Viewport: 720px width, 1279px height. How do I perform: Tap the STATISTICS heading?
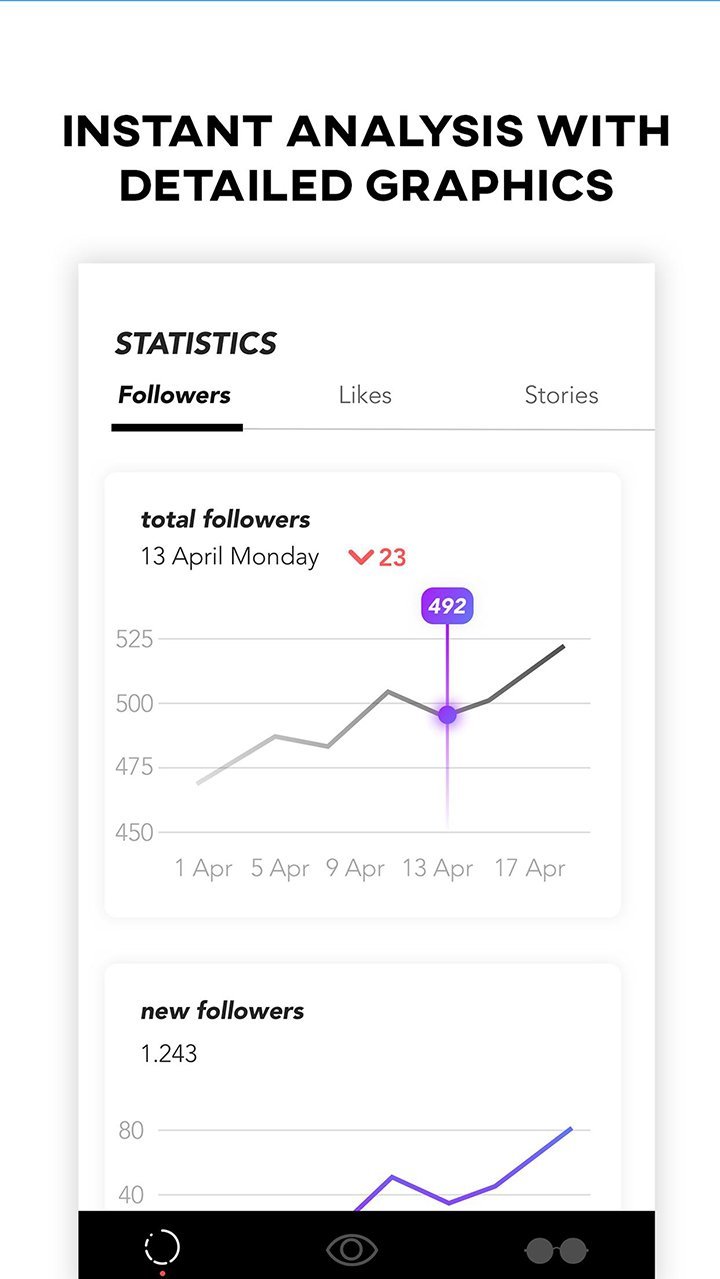click(196, 343)
